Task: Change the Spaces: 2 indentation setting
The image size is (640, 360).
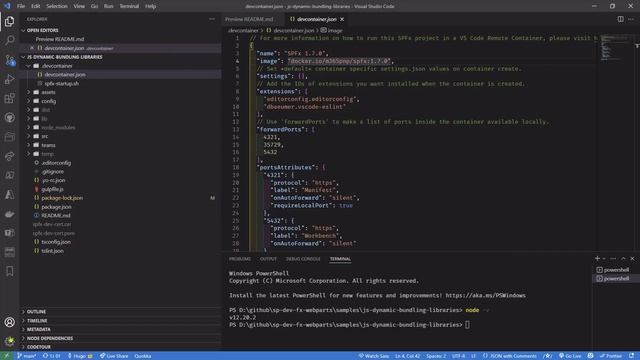Action: click(x=436, y=356)
